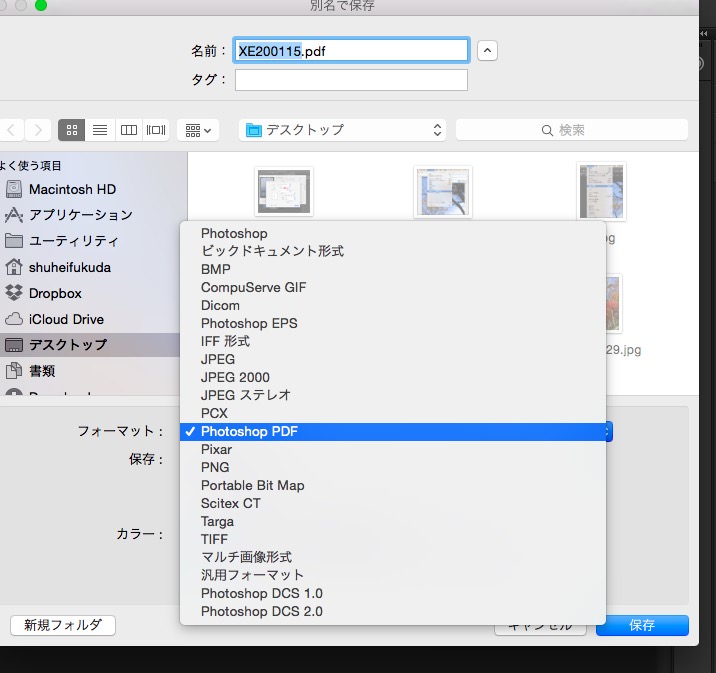Select first screenshot thumbnail in file grid
Screen dimensions: 716x673
284,191
